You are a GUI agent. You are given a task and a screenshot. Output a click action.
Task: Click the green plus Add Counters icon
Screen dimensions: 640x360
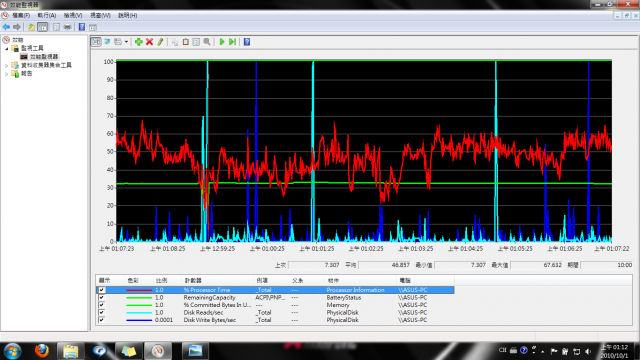point(139,42)
